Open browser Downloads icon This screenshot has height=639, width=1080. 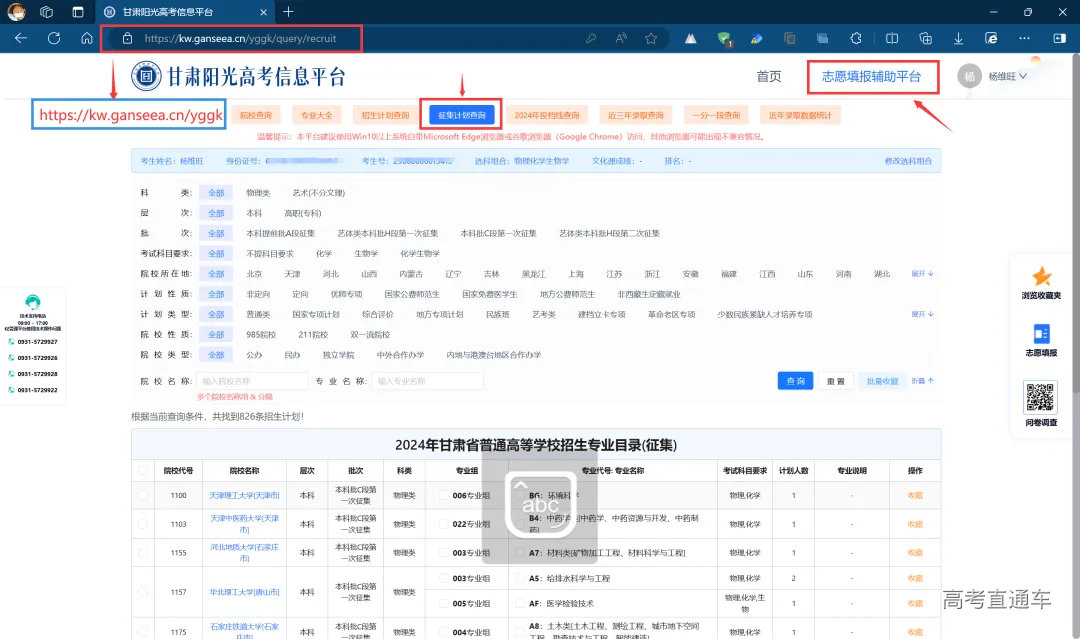(958, 38)
